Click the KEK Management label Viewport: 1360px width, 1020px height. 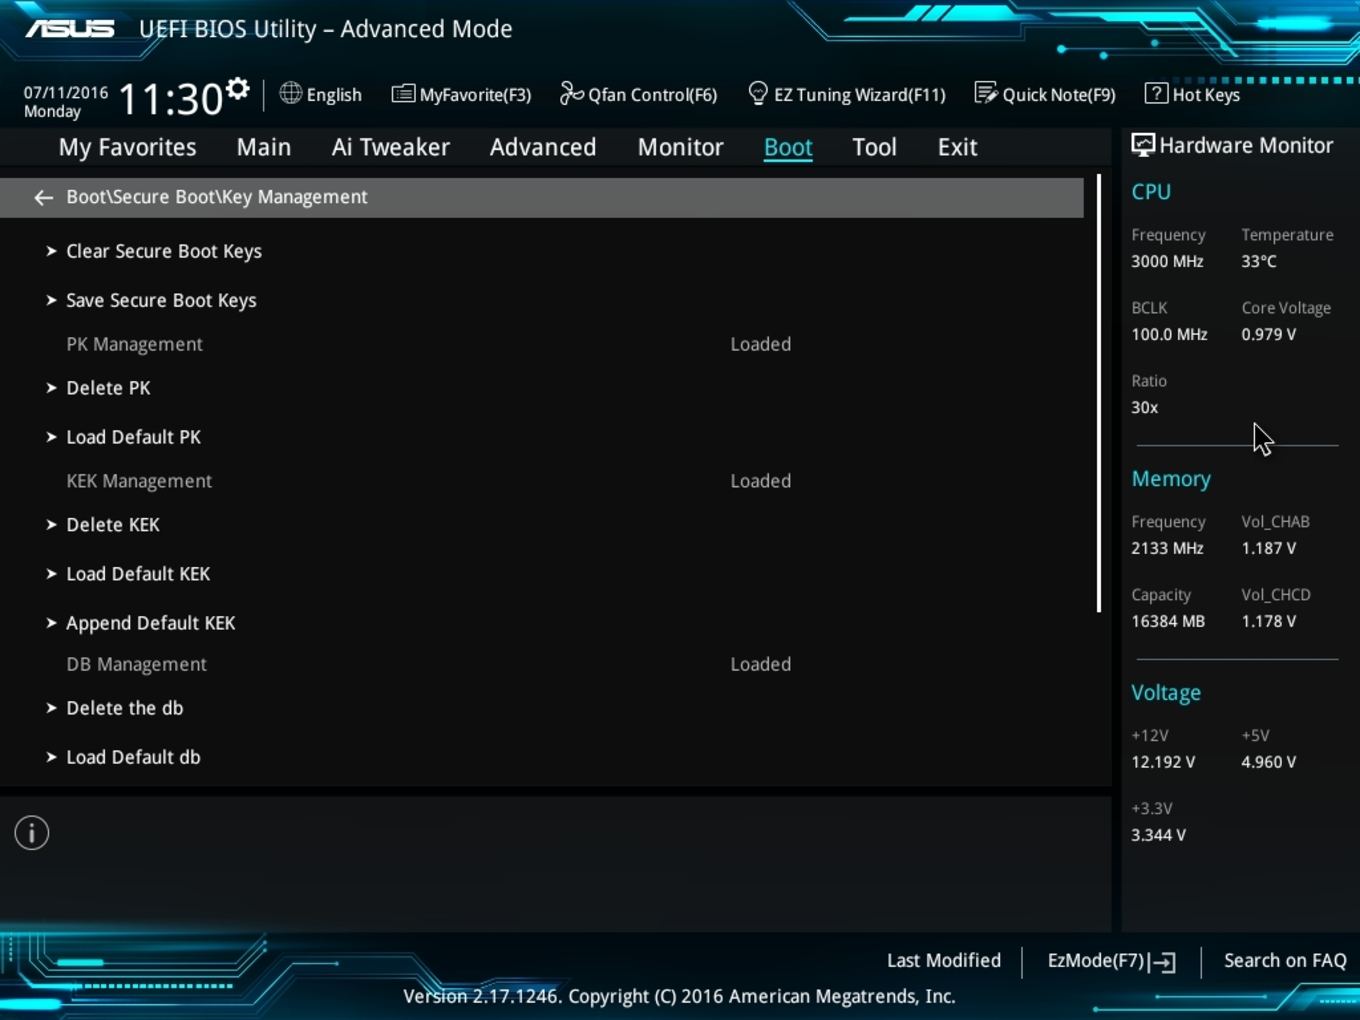click(139, 481)
